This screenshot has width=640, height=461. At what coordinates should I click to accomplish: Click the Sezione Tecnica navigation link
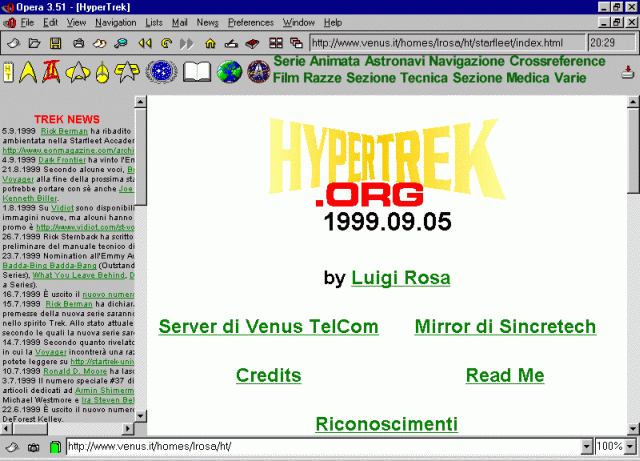pos(397,78)
